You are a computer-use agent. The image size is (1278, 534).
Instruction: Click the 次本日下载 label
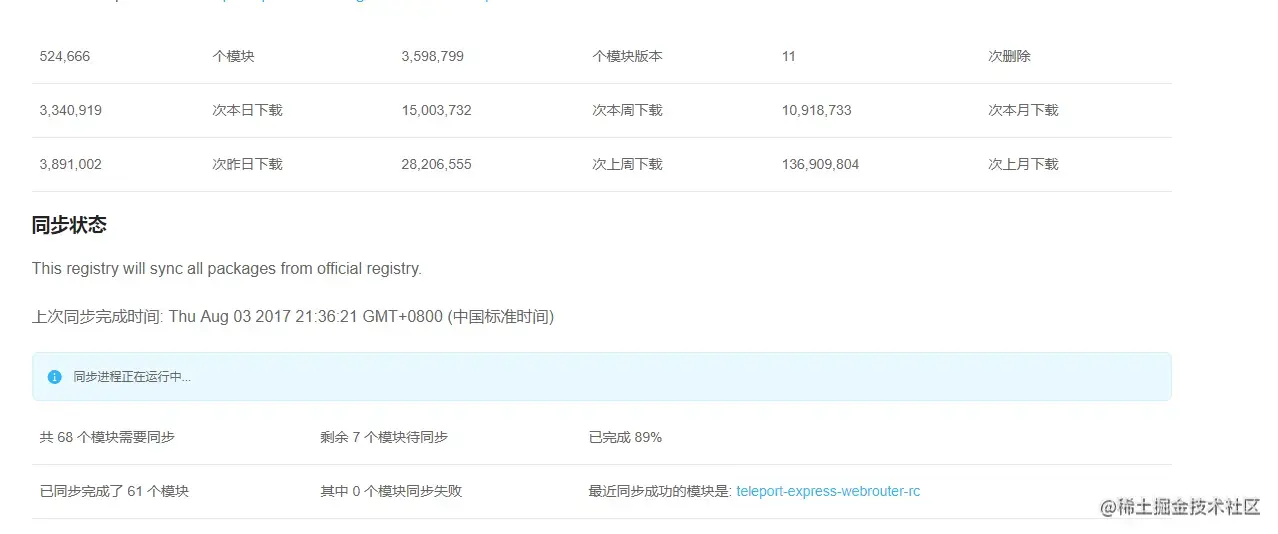[x=248, y=110]
